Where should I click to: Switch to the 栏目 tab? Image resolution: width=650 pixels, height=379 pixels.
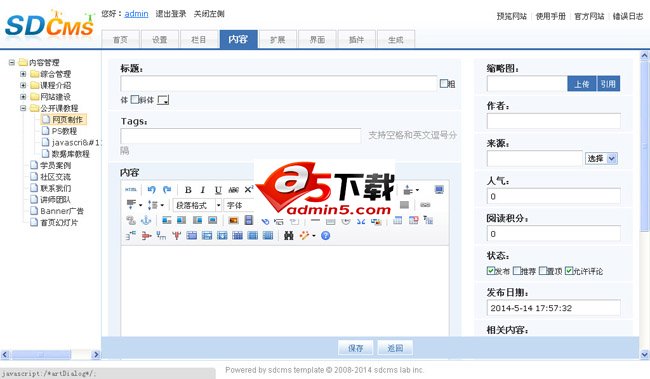coord(199,39)
